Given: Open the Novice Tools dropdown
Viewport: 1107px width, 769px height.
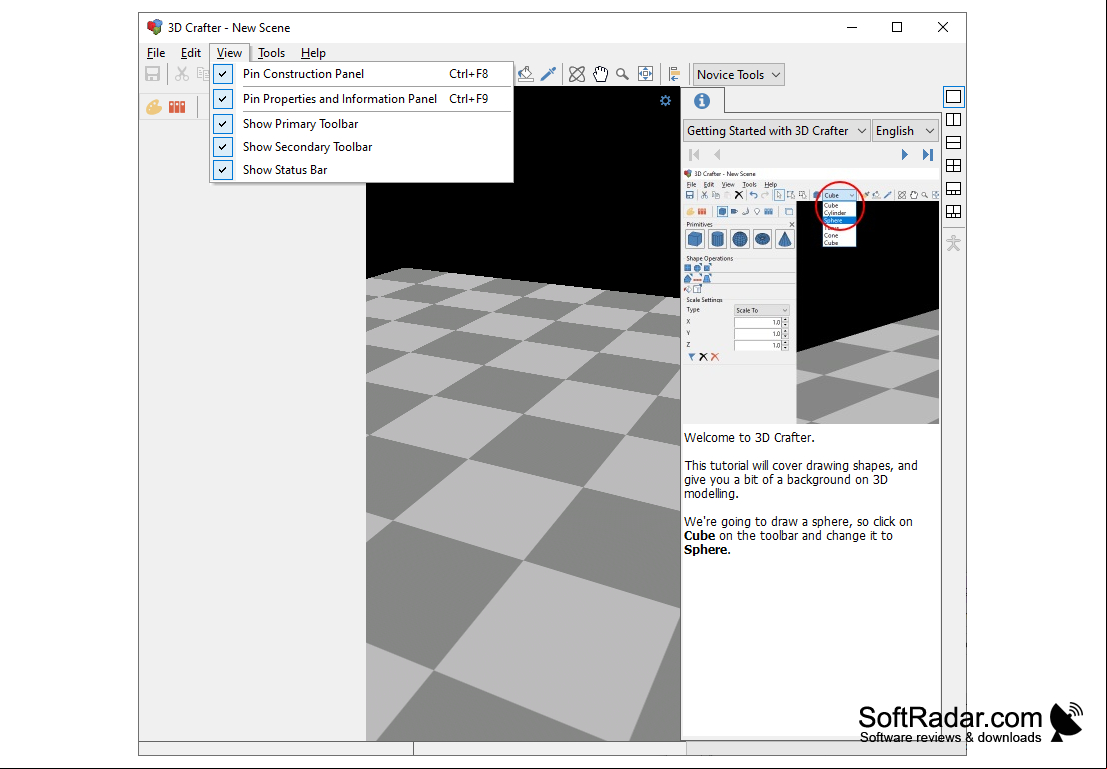Looking at the screenshot, I should point(738,74).
